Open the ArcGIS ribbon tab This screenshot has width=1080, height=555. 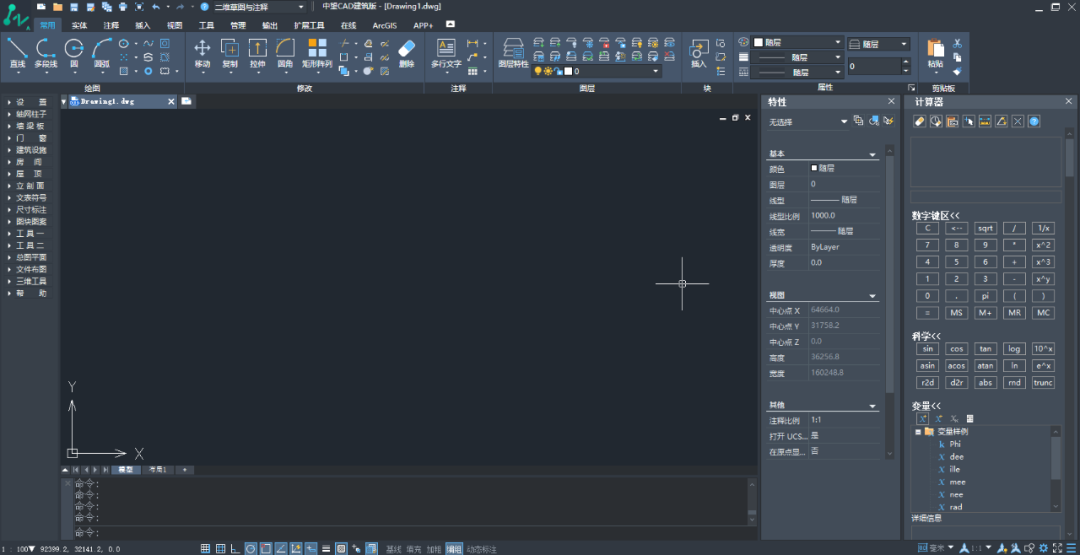click(384, 24)
